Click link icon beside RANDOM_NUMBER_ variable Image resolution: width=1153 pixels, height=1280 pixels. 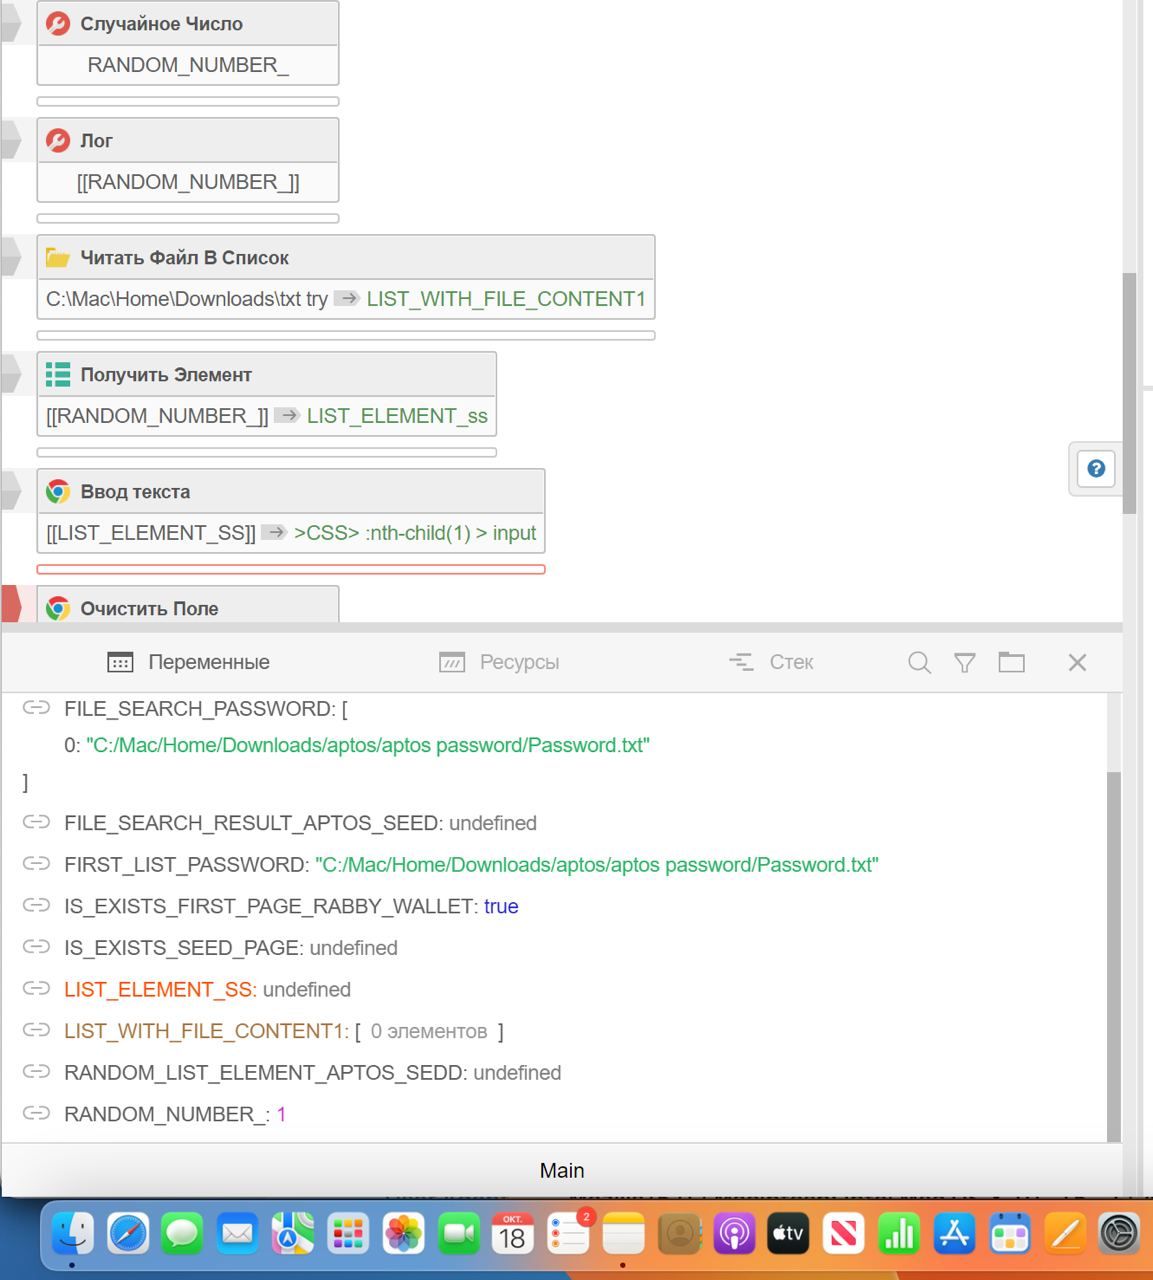[37, 1113]
